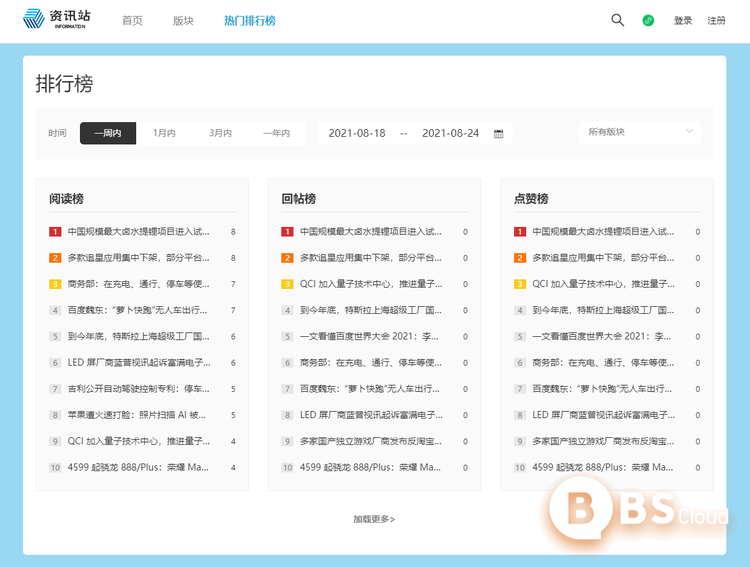Click the start date 2021-08-18 field
This screenshot has width=750, height=567.
(x=357, y=133)
